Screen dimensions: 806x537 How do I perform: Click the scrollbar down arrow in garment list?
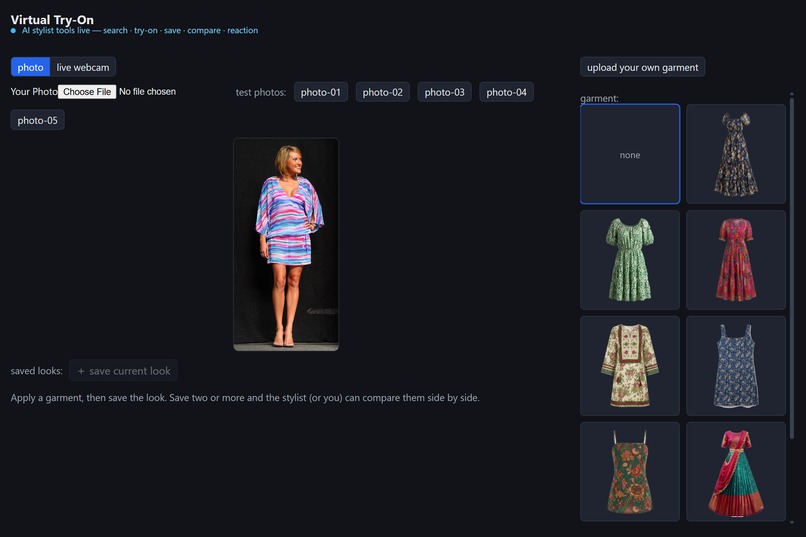pos(792,523)
